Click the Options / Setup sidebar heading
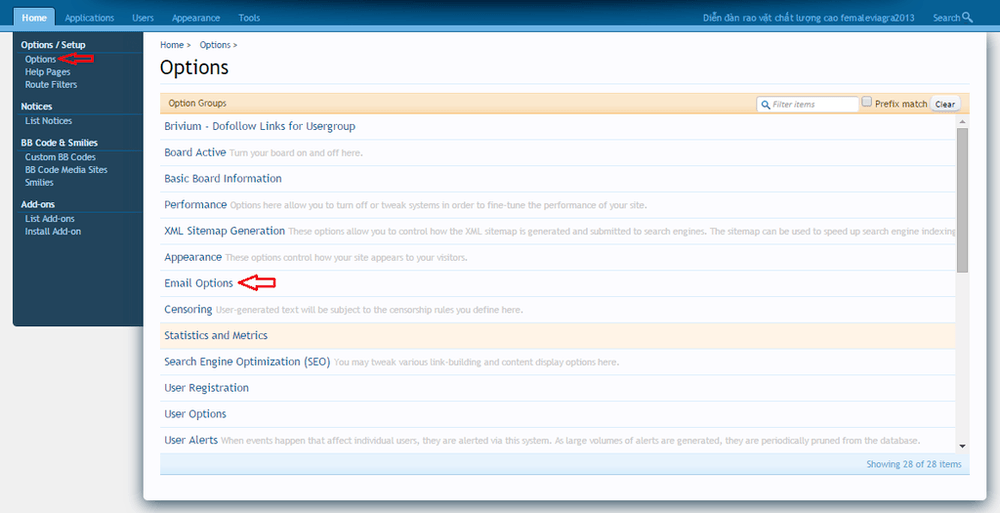 53,45
